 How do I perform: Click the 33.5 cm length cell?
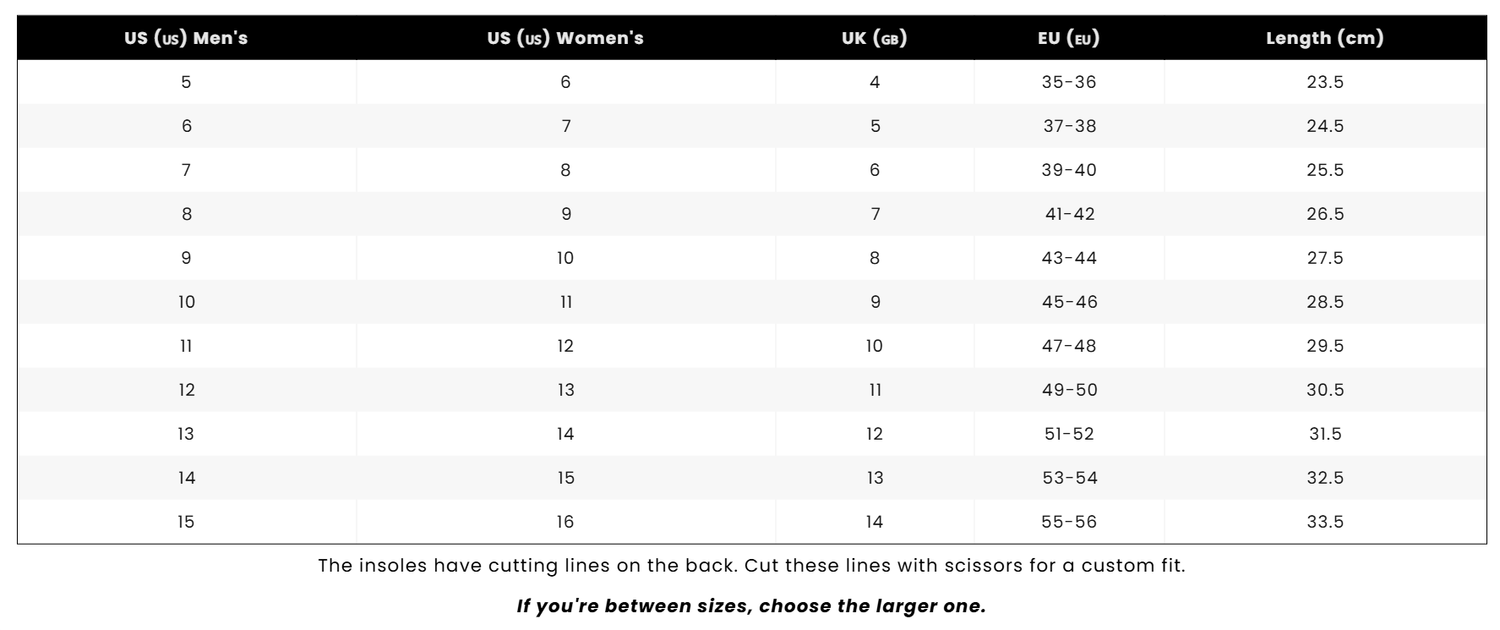1324,522
